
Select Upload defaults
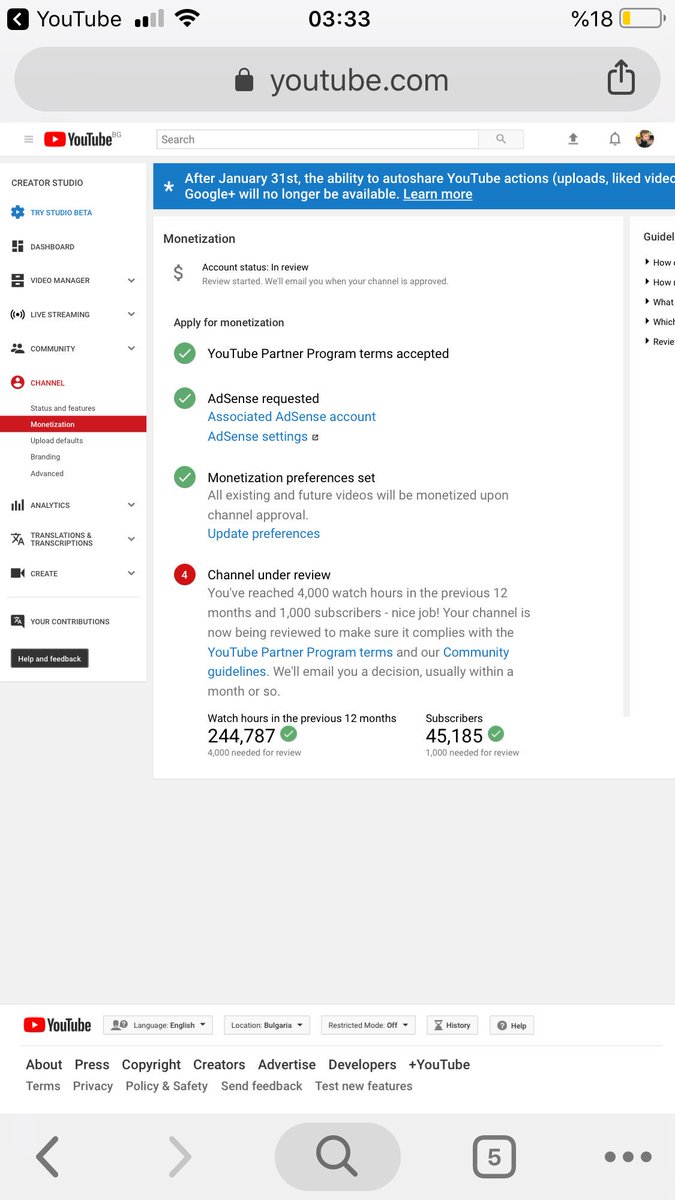[57, 440]
